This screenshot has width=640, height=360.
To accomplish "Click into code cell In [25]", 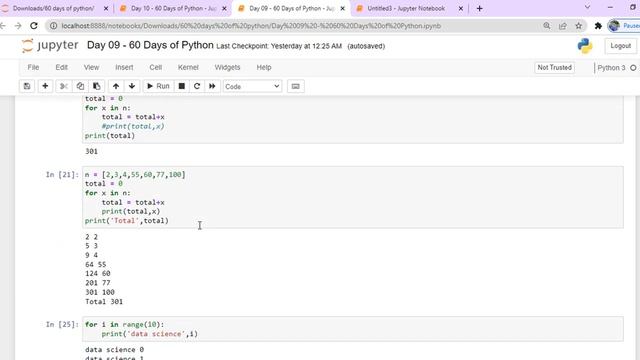I will pyautogui.click(x=353, y=329).
